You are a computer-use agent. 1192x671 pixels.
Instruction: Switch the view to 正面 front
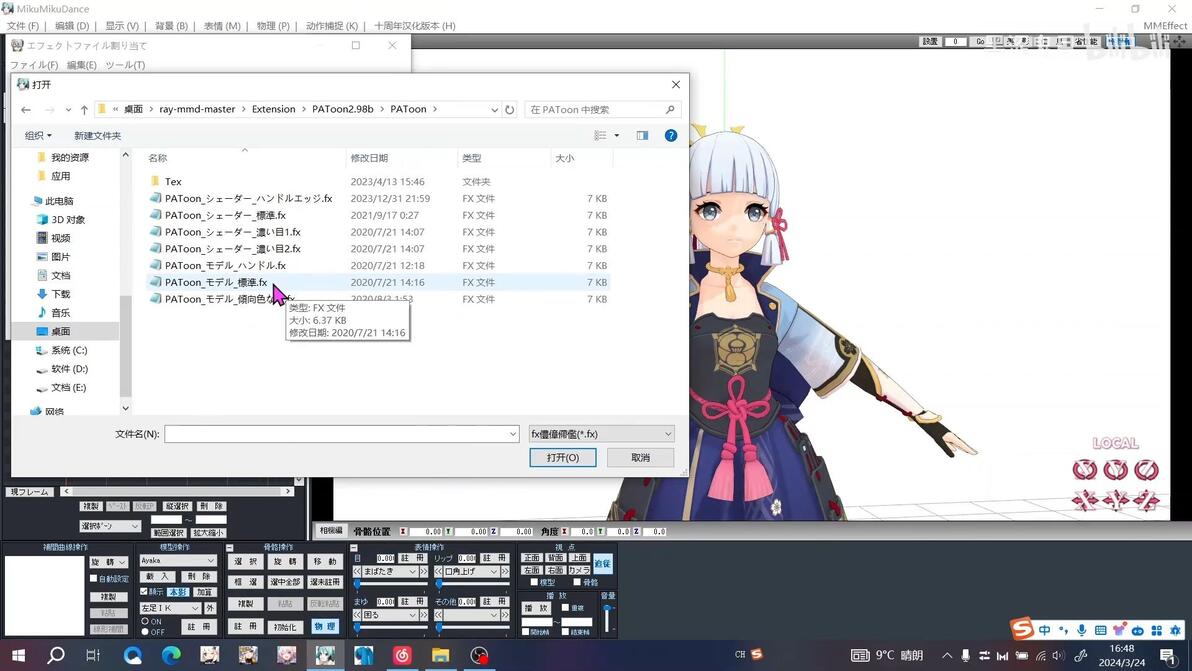(531, 558)
